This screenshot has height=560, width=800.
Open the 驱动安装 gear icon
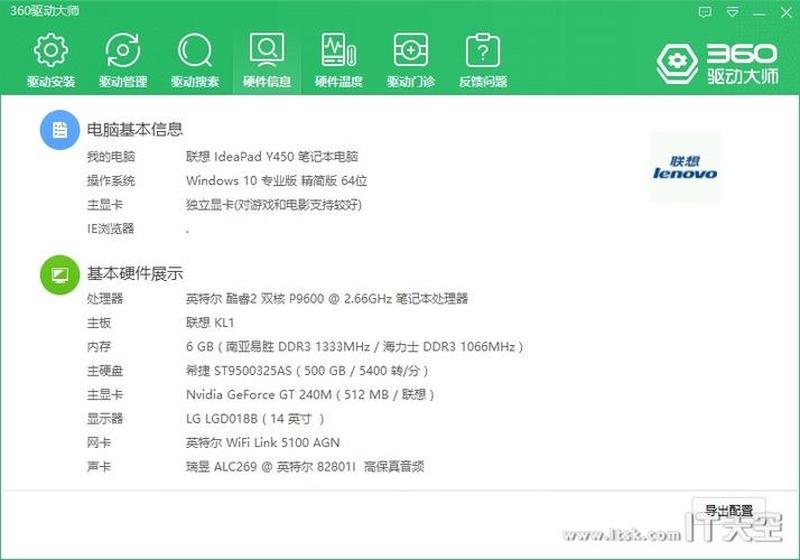point(51,50)
